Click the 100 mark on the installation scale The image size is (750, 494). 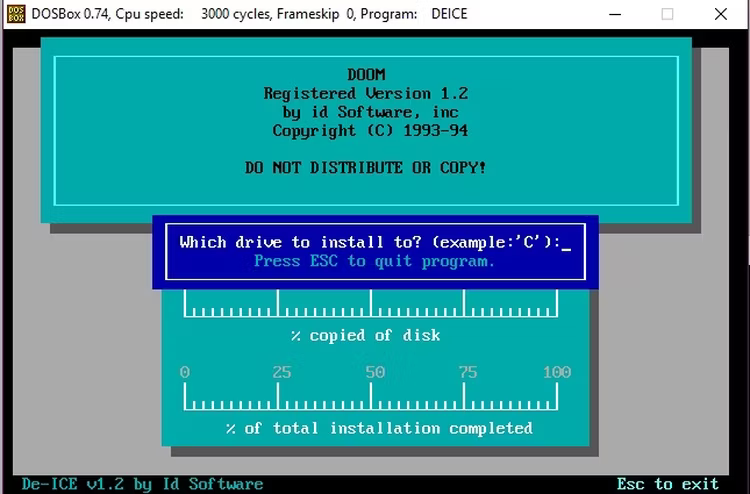(557, 372)
